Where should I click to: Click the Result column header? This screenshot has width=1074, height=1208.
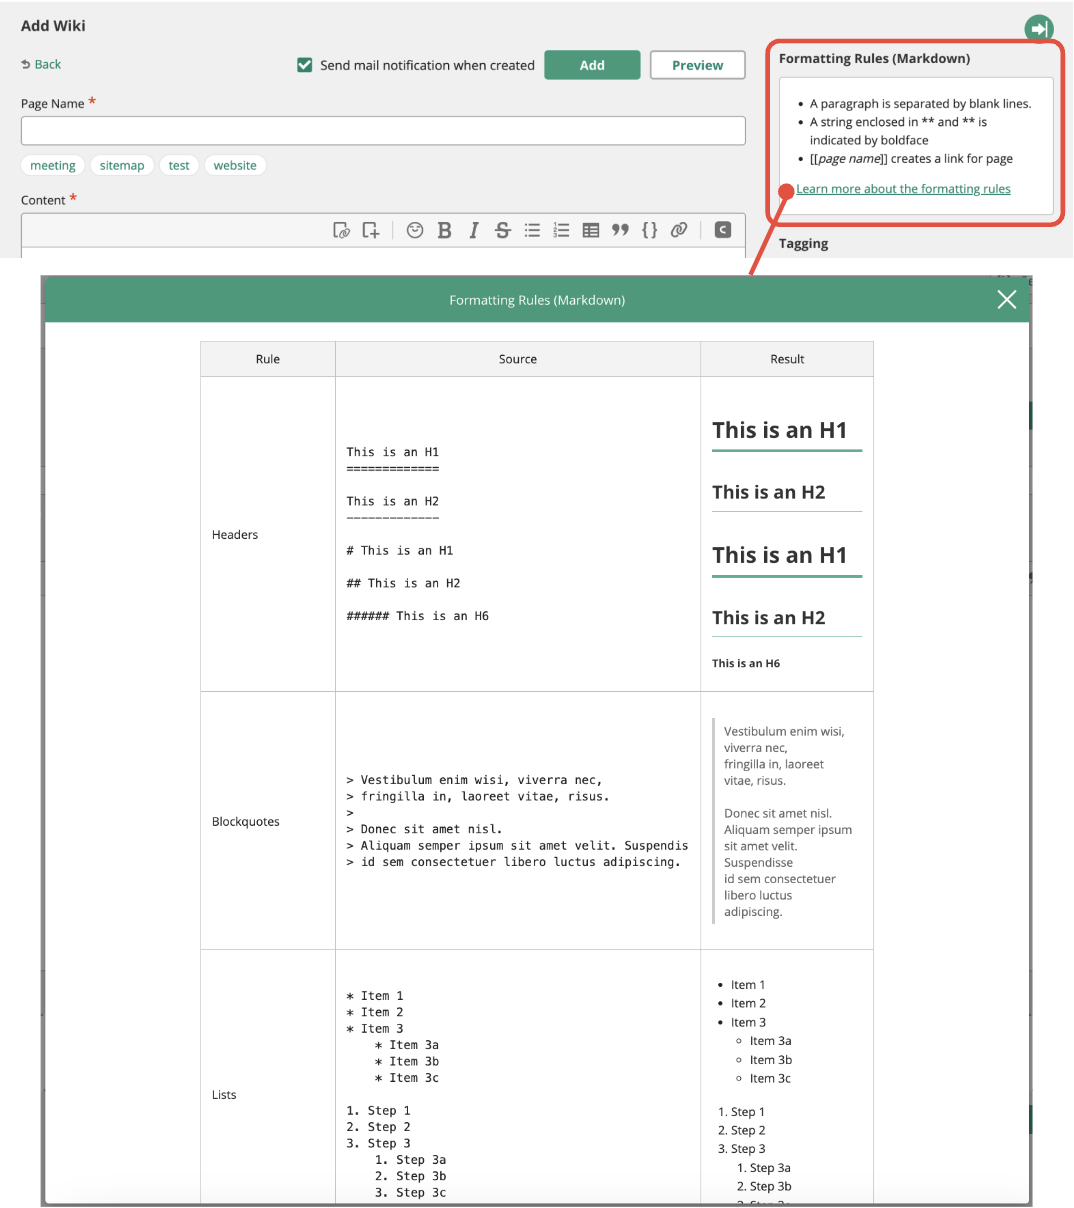coord(787,359)
